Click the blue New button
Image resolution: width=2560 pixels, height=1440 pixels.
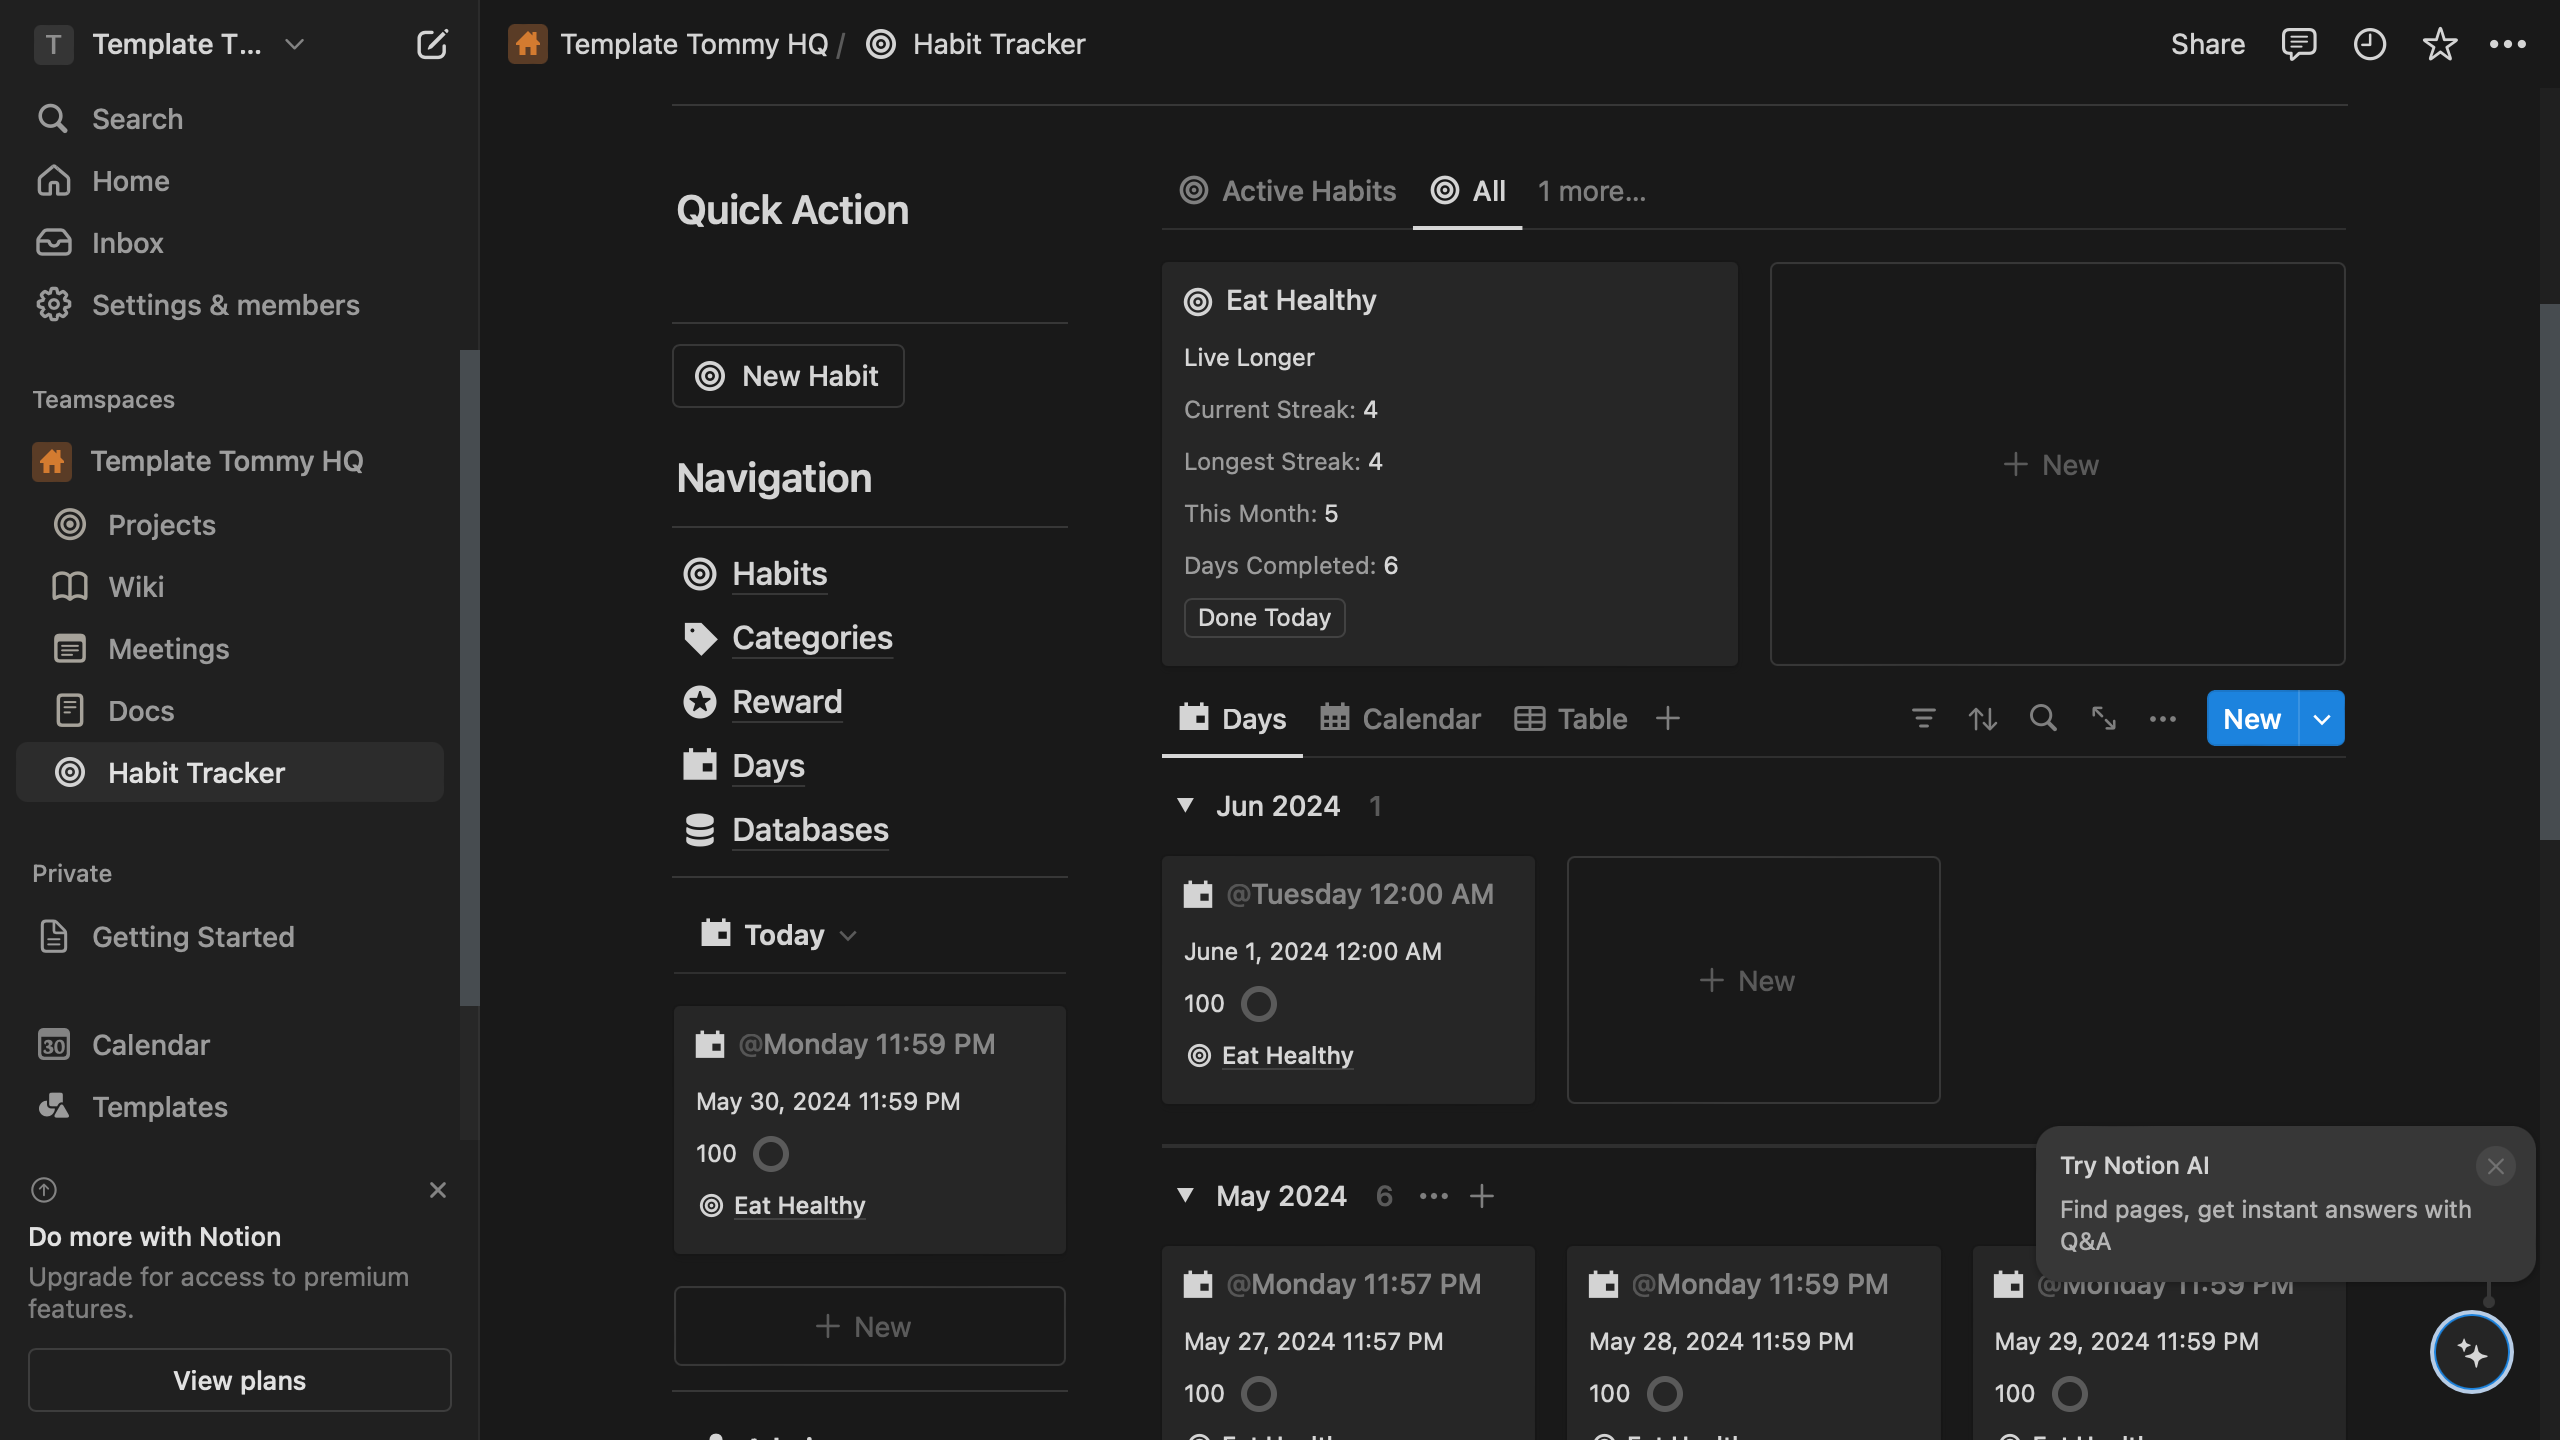coord(2252,718)
